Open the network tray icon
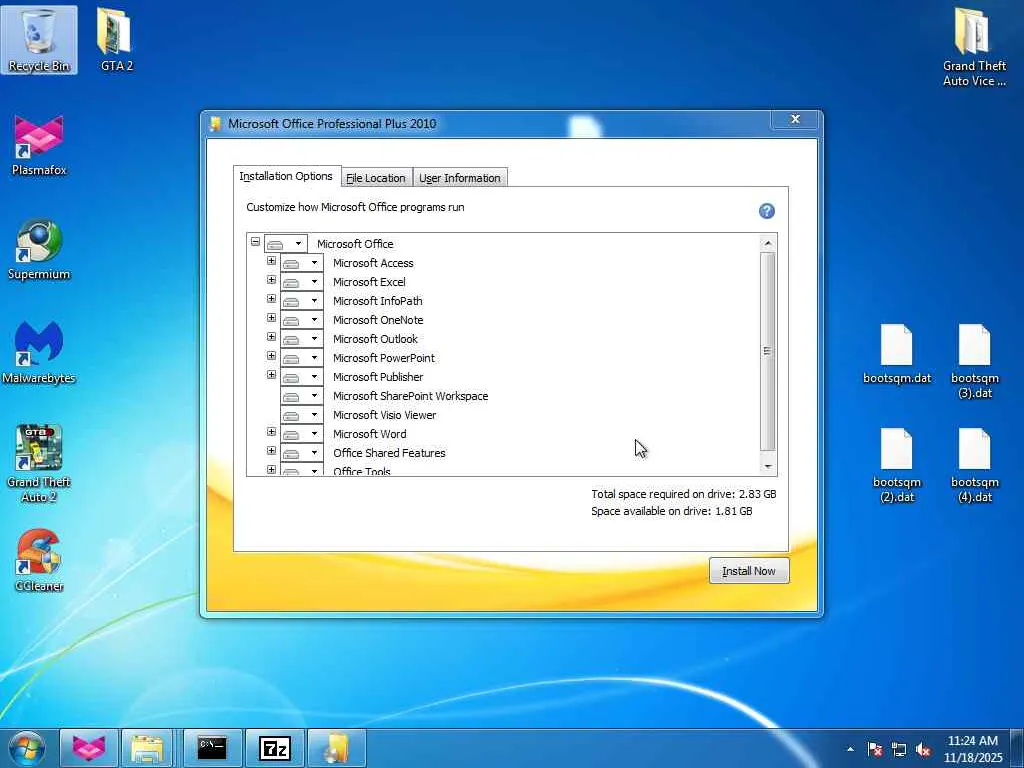The width and height of the screenshot is (1024, 768). click(x=899, y=749)
